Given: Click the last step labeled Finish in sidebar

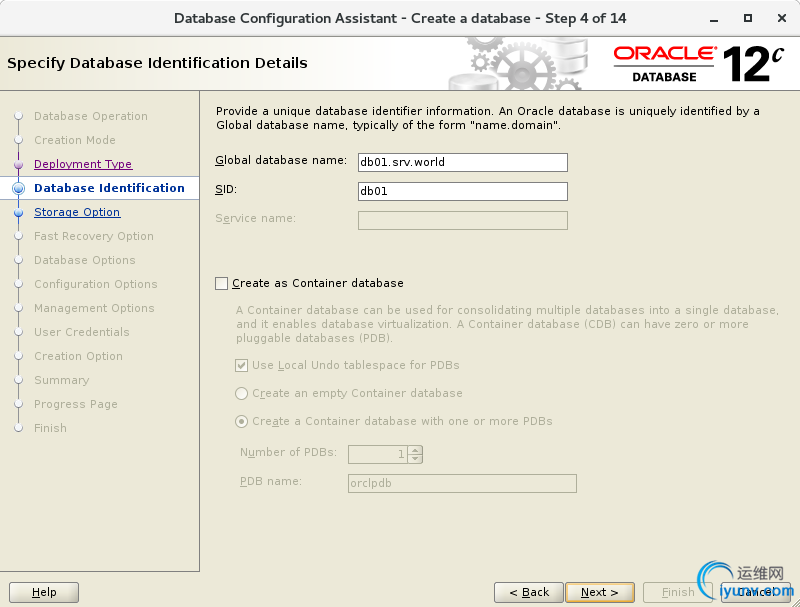Looking at the screenshot, I should pos(51,428).
